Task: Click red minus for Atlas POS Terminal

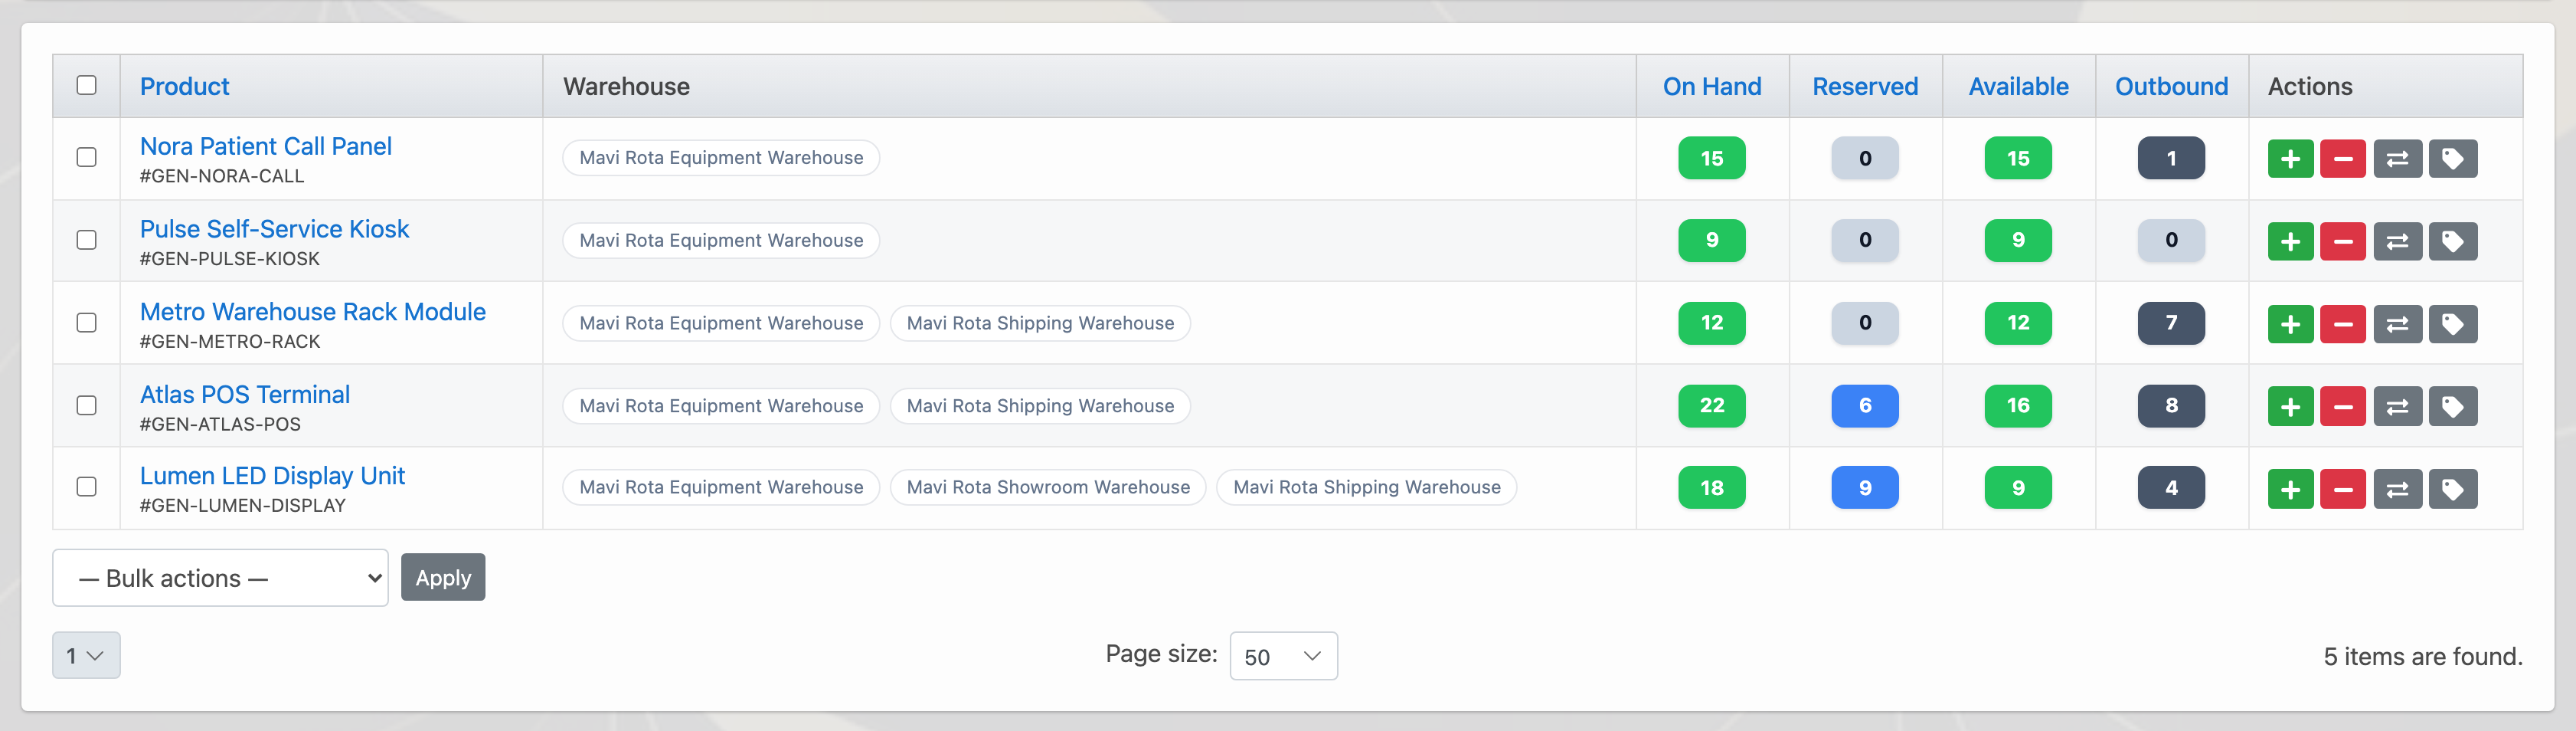Action: (x=2342, y=406)
